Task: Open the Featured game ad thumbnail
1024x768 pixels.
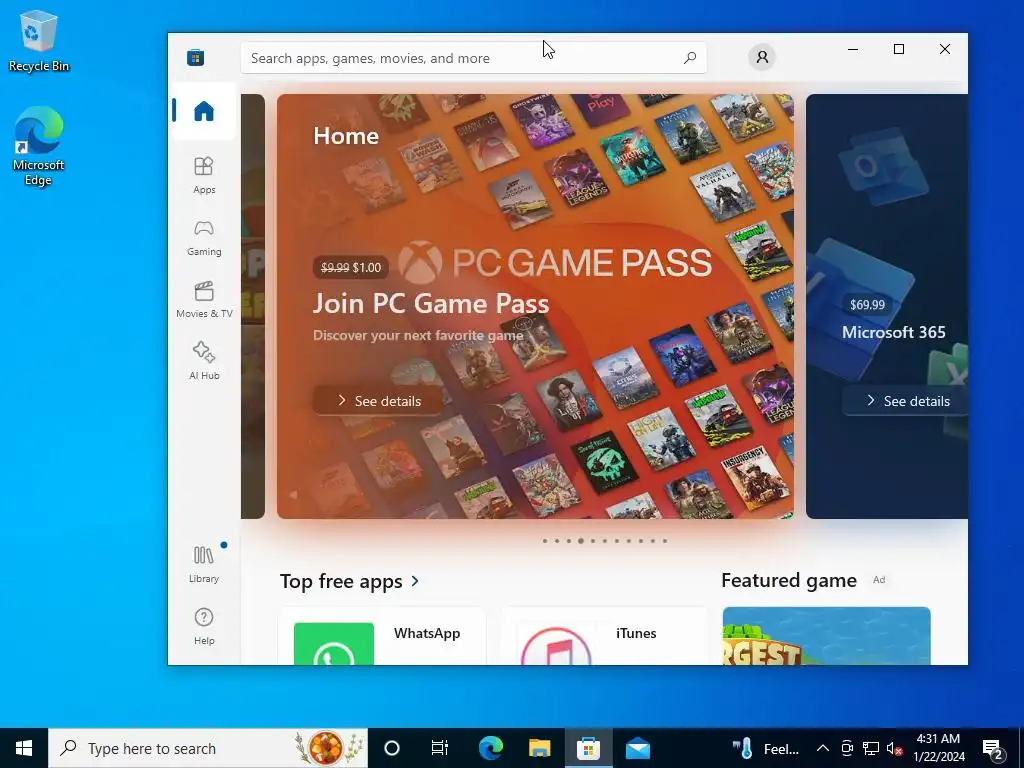Action: [826, 636]
